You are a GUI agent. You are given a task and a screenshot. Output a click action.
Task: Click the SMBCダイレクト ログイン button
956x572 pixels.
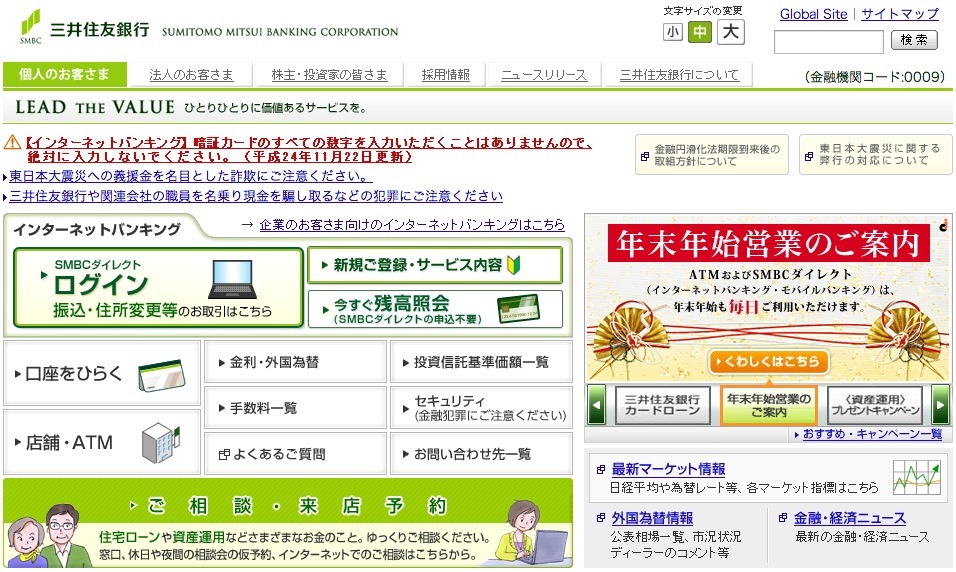(x=158, y=287)
